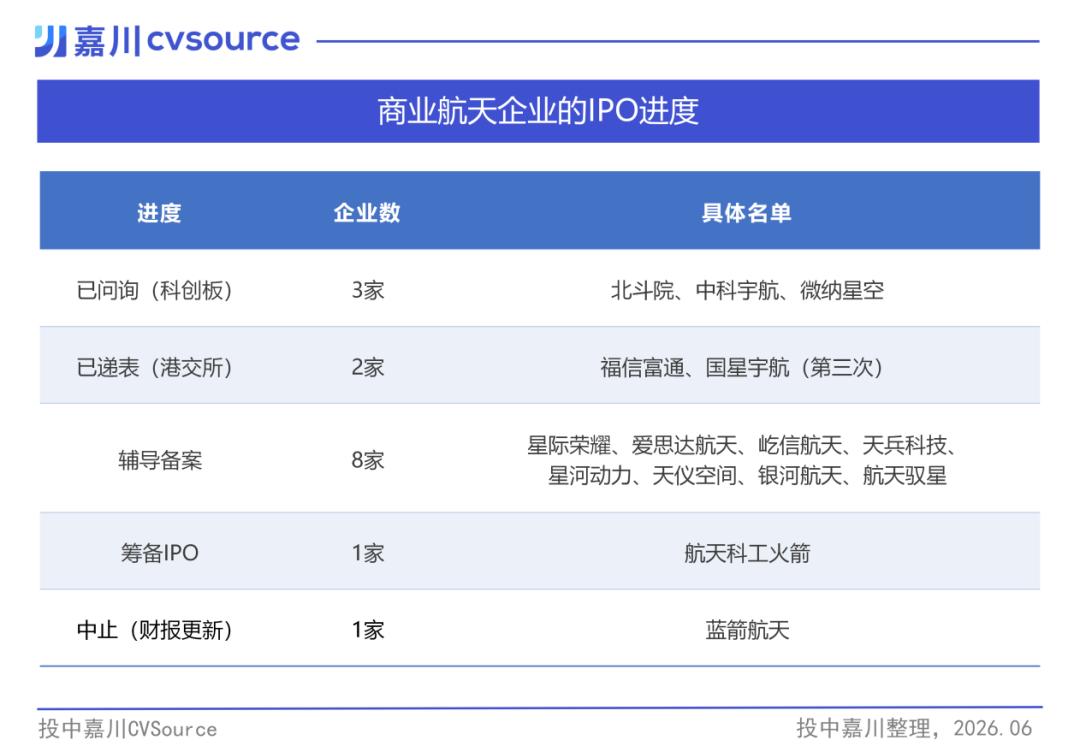Click the 2家 count cell
The width and height of the screenshot is (1080, 752).
368,367
